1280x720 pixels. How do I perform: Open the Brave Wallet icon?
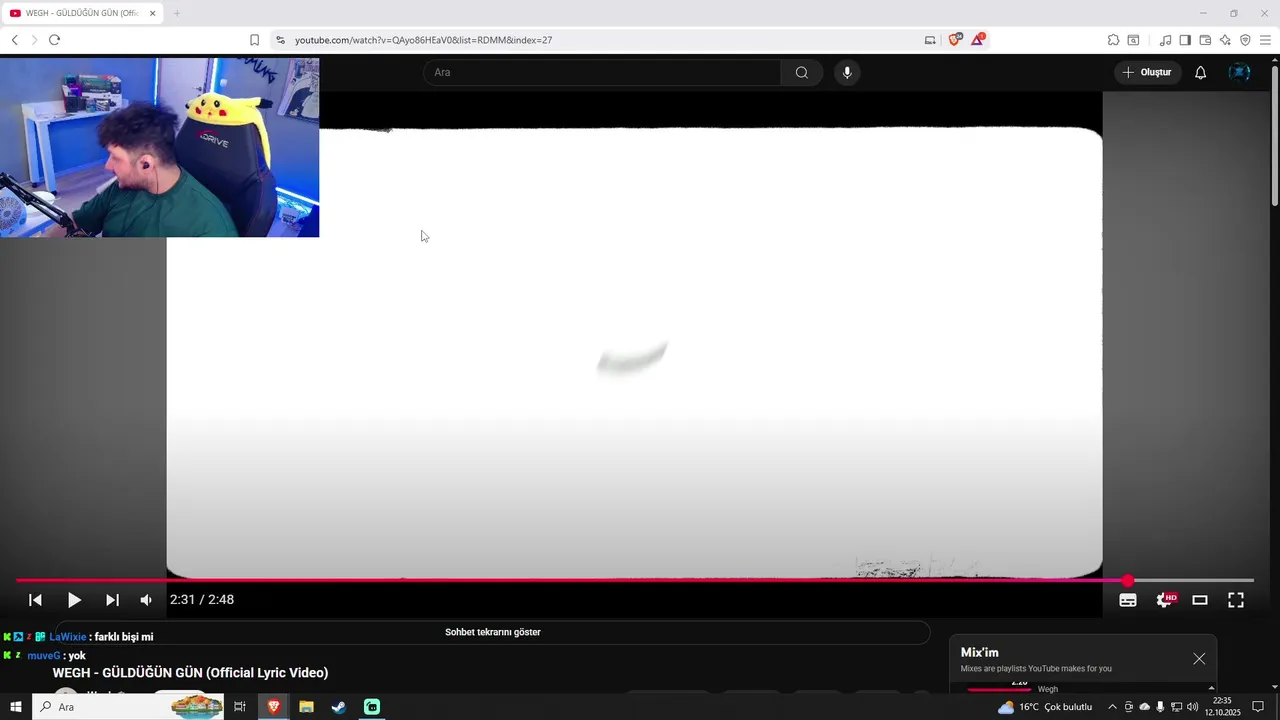1205,40
